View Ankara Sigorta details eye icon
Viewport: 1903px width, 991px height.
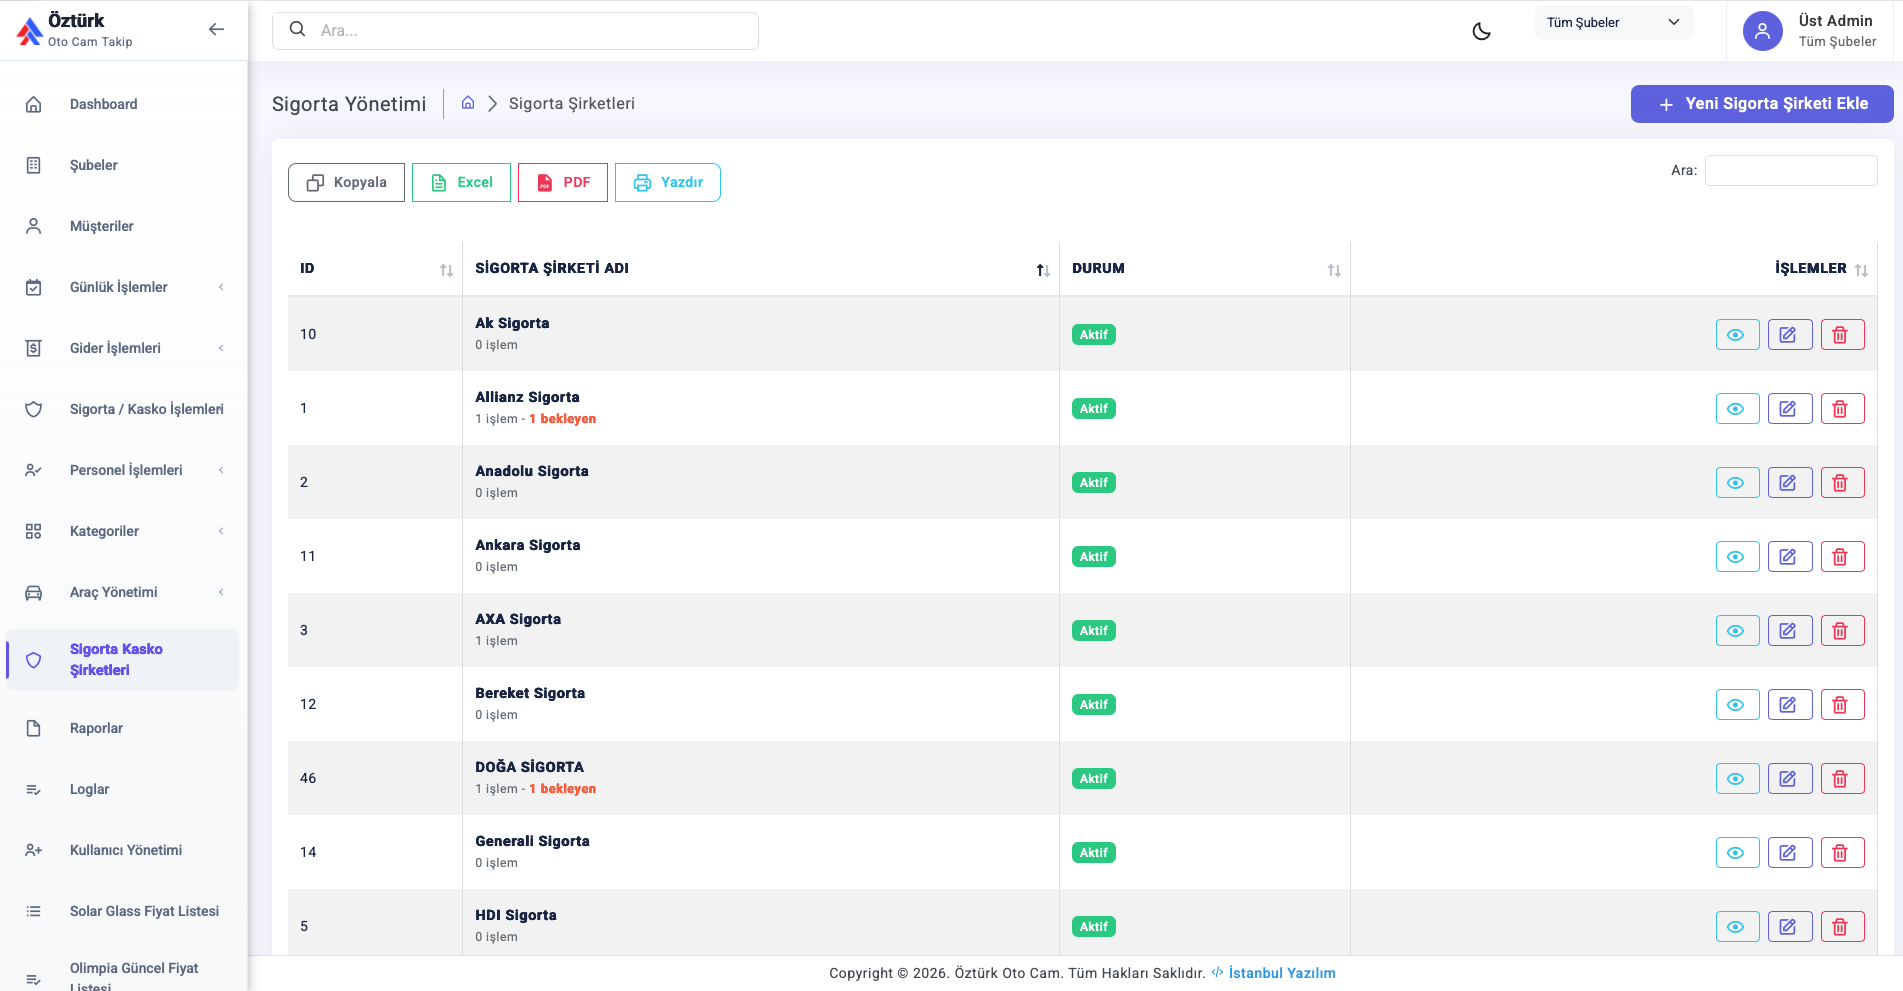pyautogui.click(x=1738, y=557)
